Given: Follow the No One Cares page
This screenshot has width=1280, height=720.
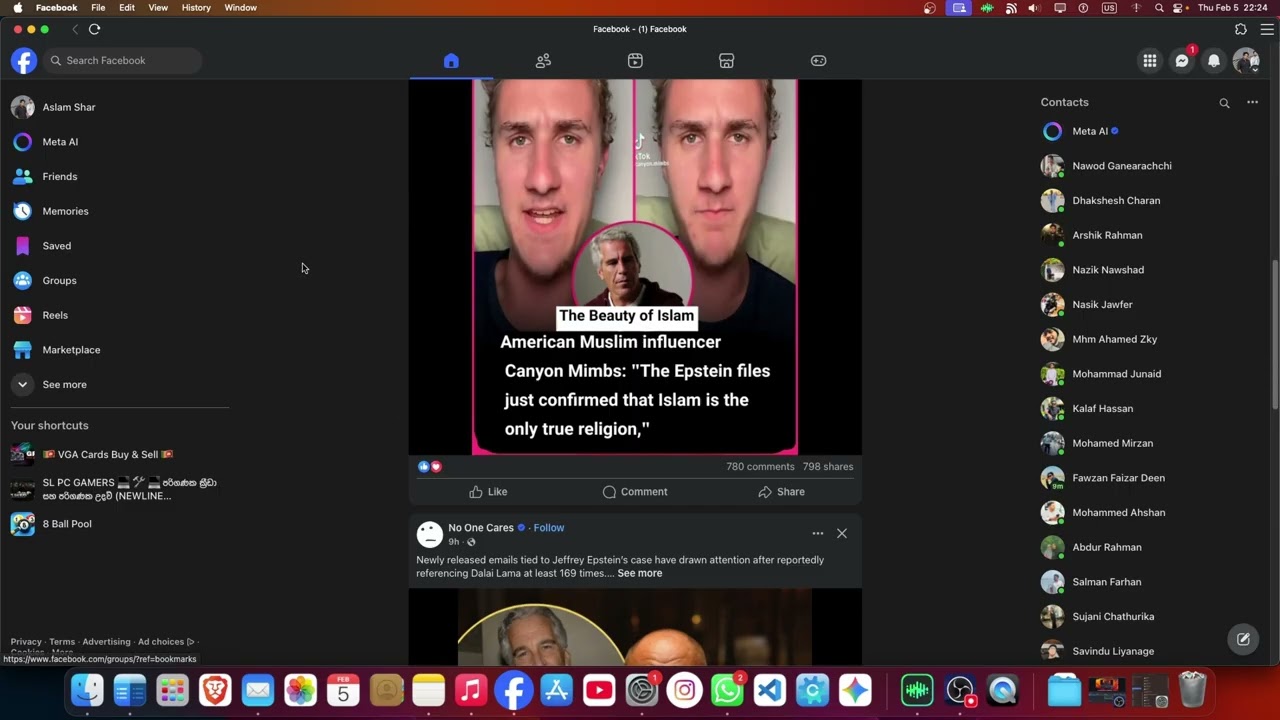Looking at the screenshot, I should click(549, 528).
